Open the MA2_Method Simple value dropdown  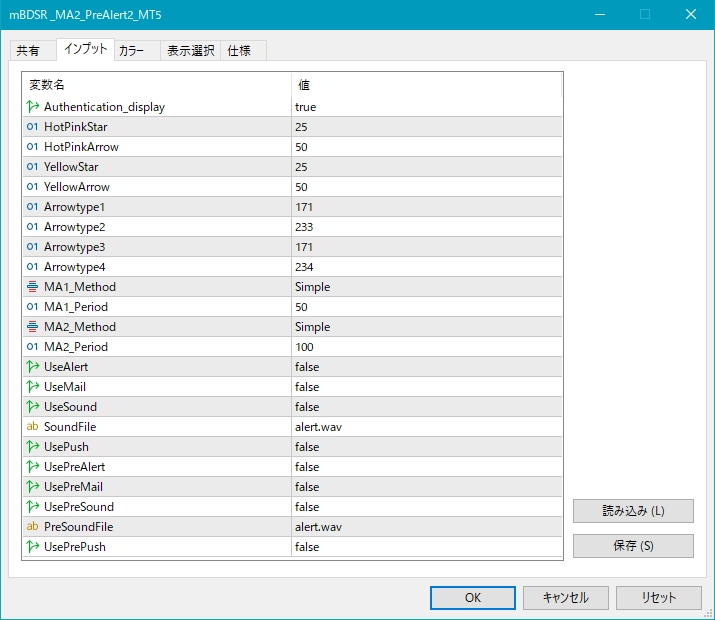(426, 327)
